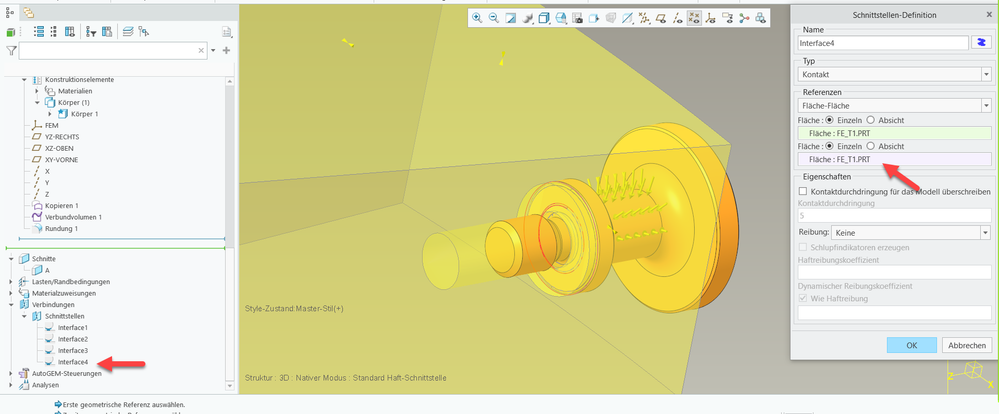Image resolution: width=999 pixels, height=414 pixels.
Task: Click the first green Fläche reference field
Action: click(x=893, y=131)
